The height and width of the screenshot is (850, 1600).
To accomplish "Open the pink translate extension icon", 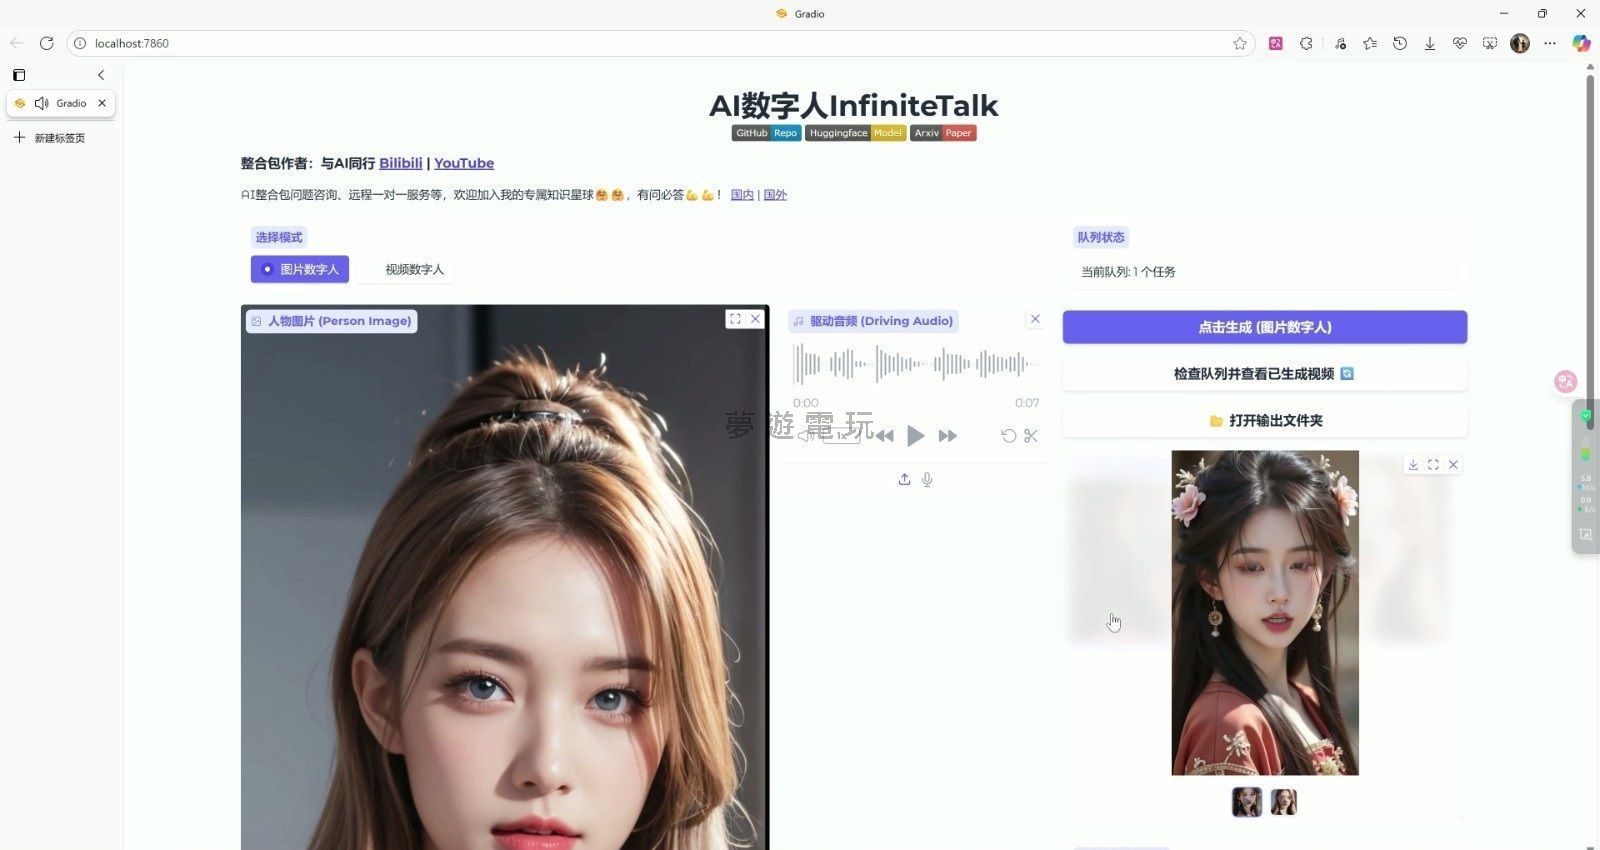I will coord(1276,43).
